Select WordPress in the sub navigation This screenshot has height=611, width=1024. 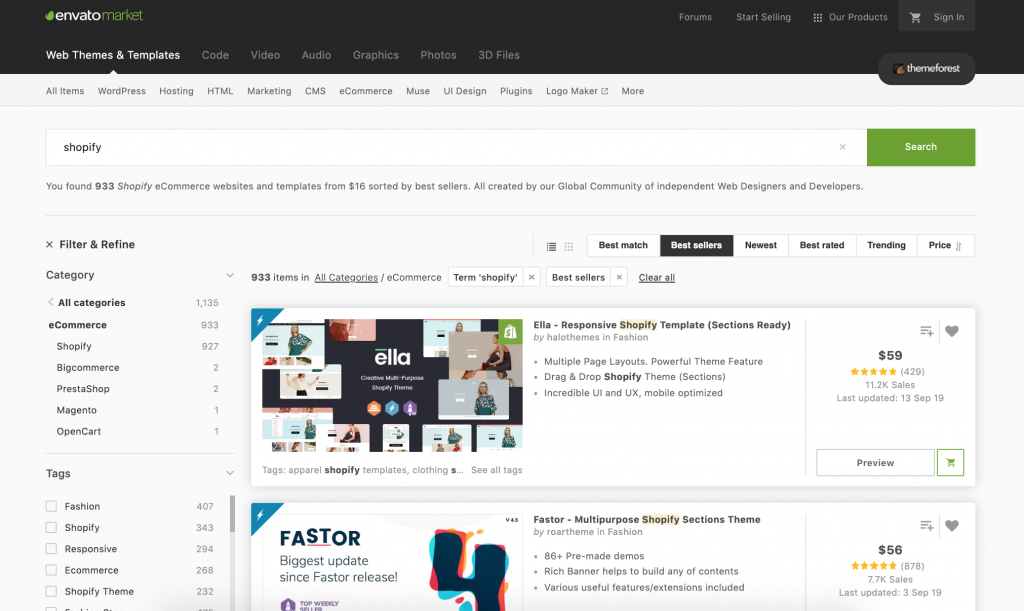[x=121, y=91]
